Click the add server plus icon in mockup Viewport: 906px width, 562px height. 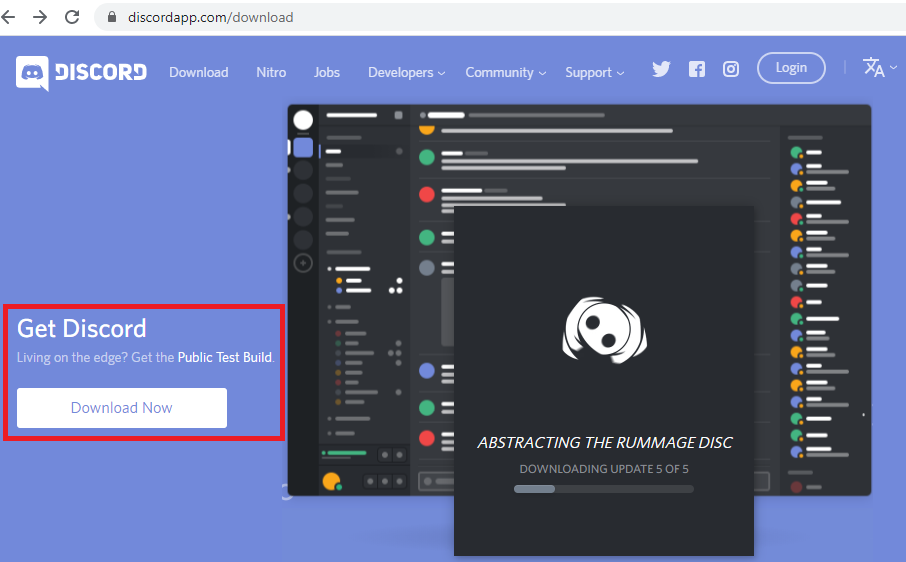tap(303, 263)
